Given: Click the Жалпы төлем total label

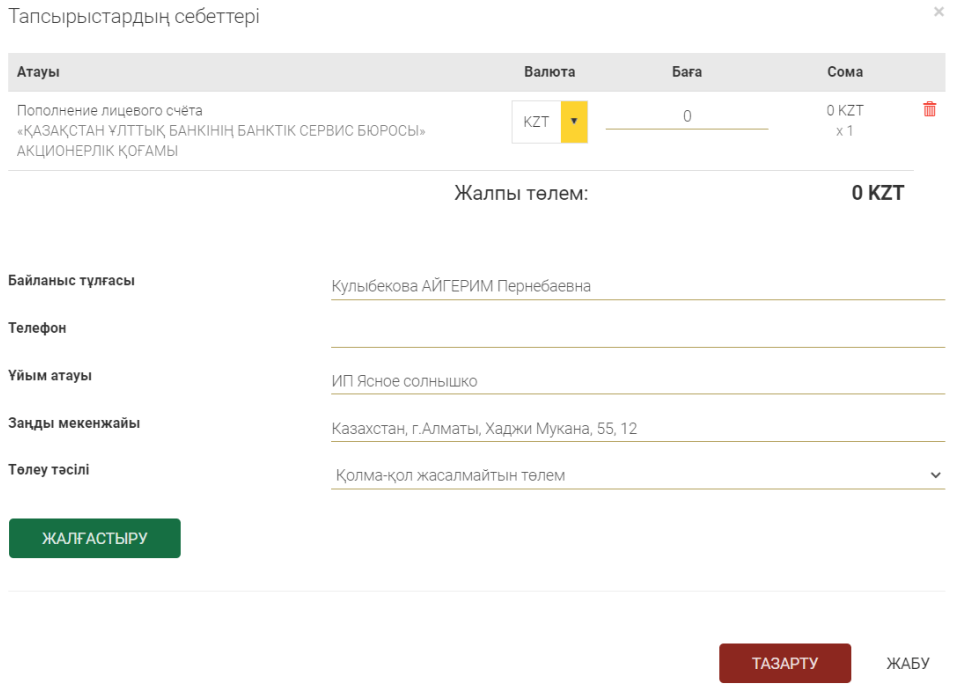Looking at the screenshot, I should pos(521,193).
